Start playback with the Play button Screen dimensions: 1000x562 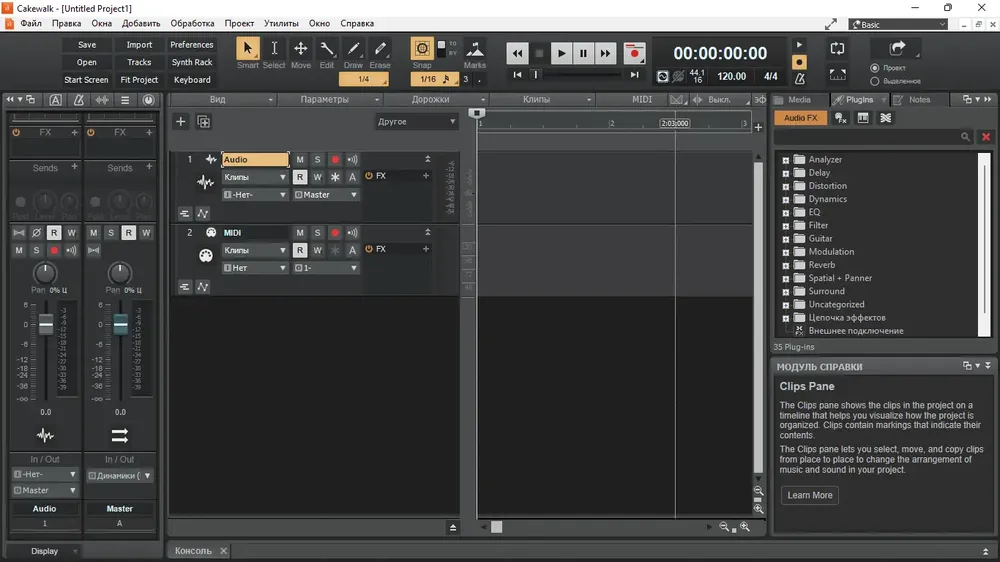(561, 54)
